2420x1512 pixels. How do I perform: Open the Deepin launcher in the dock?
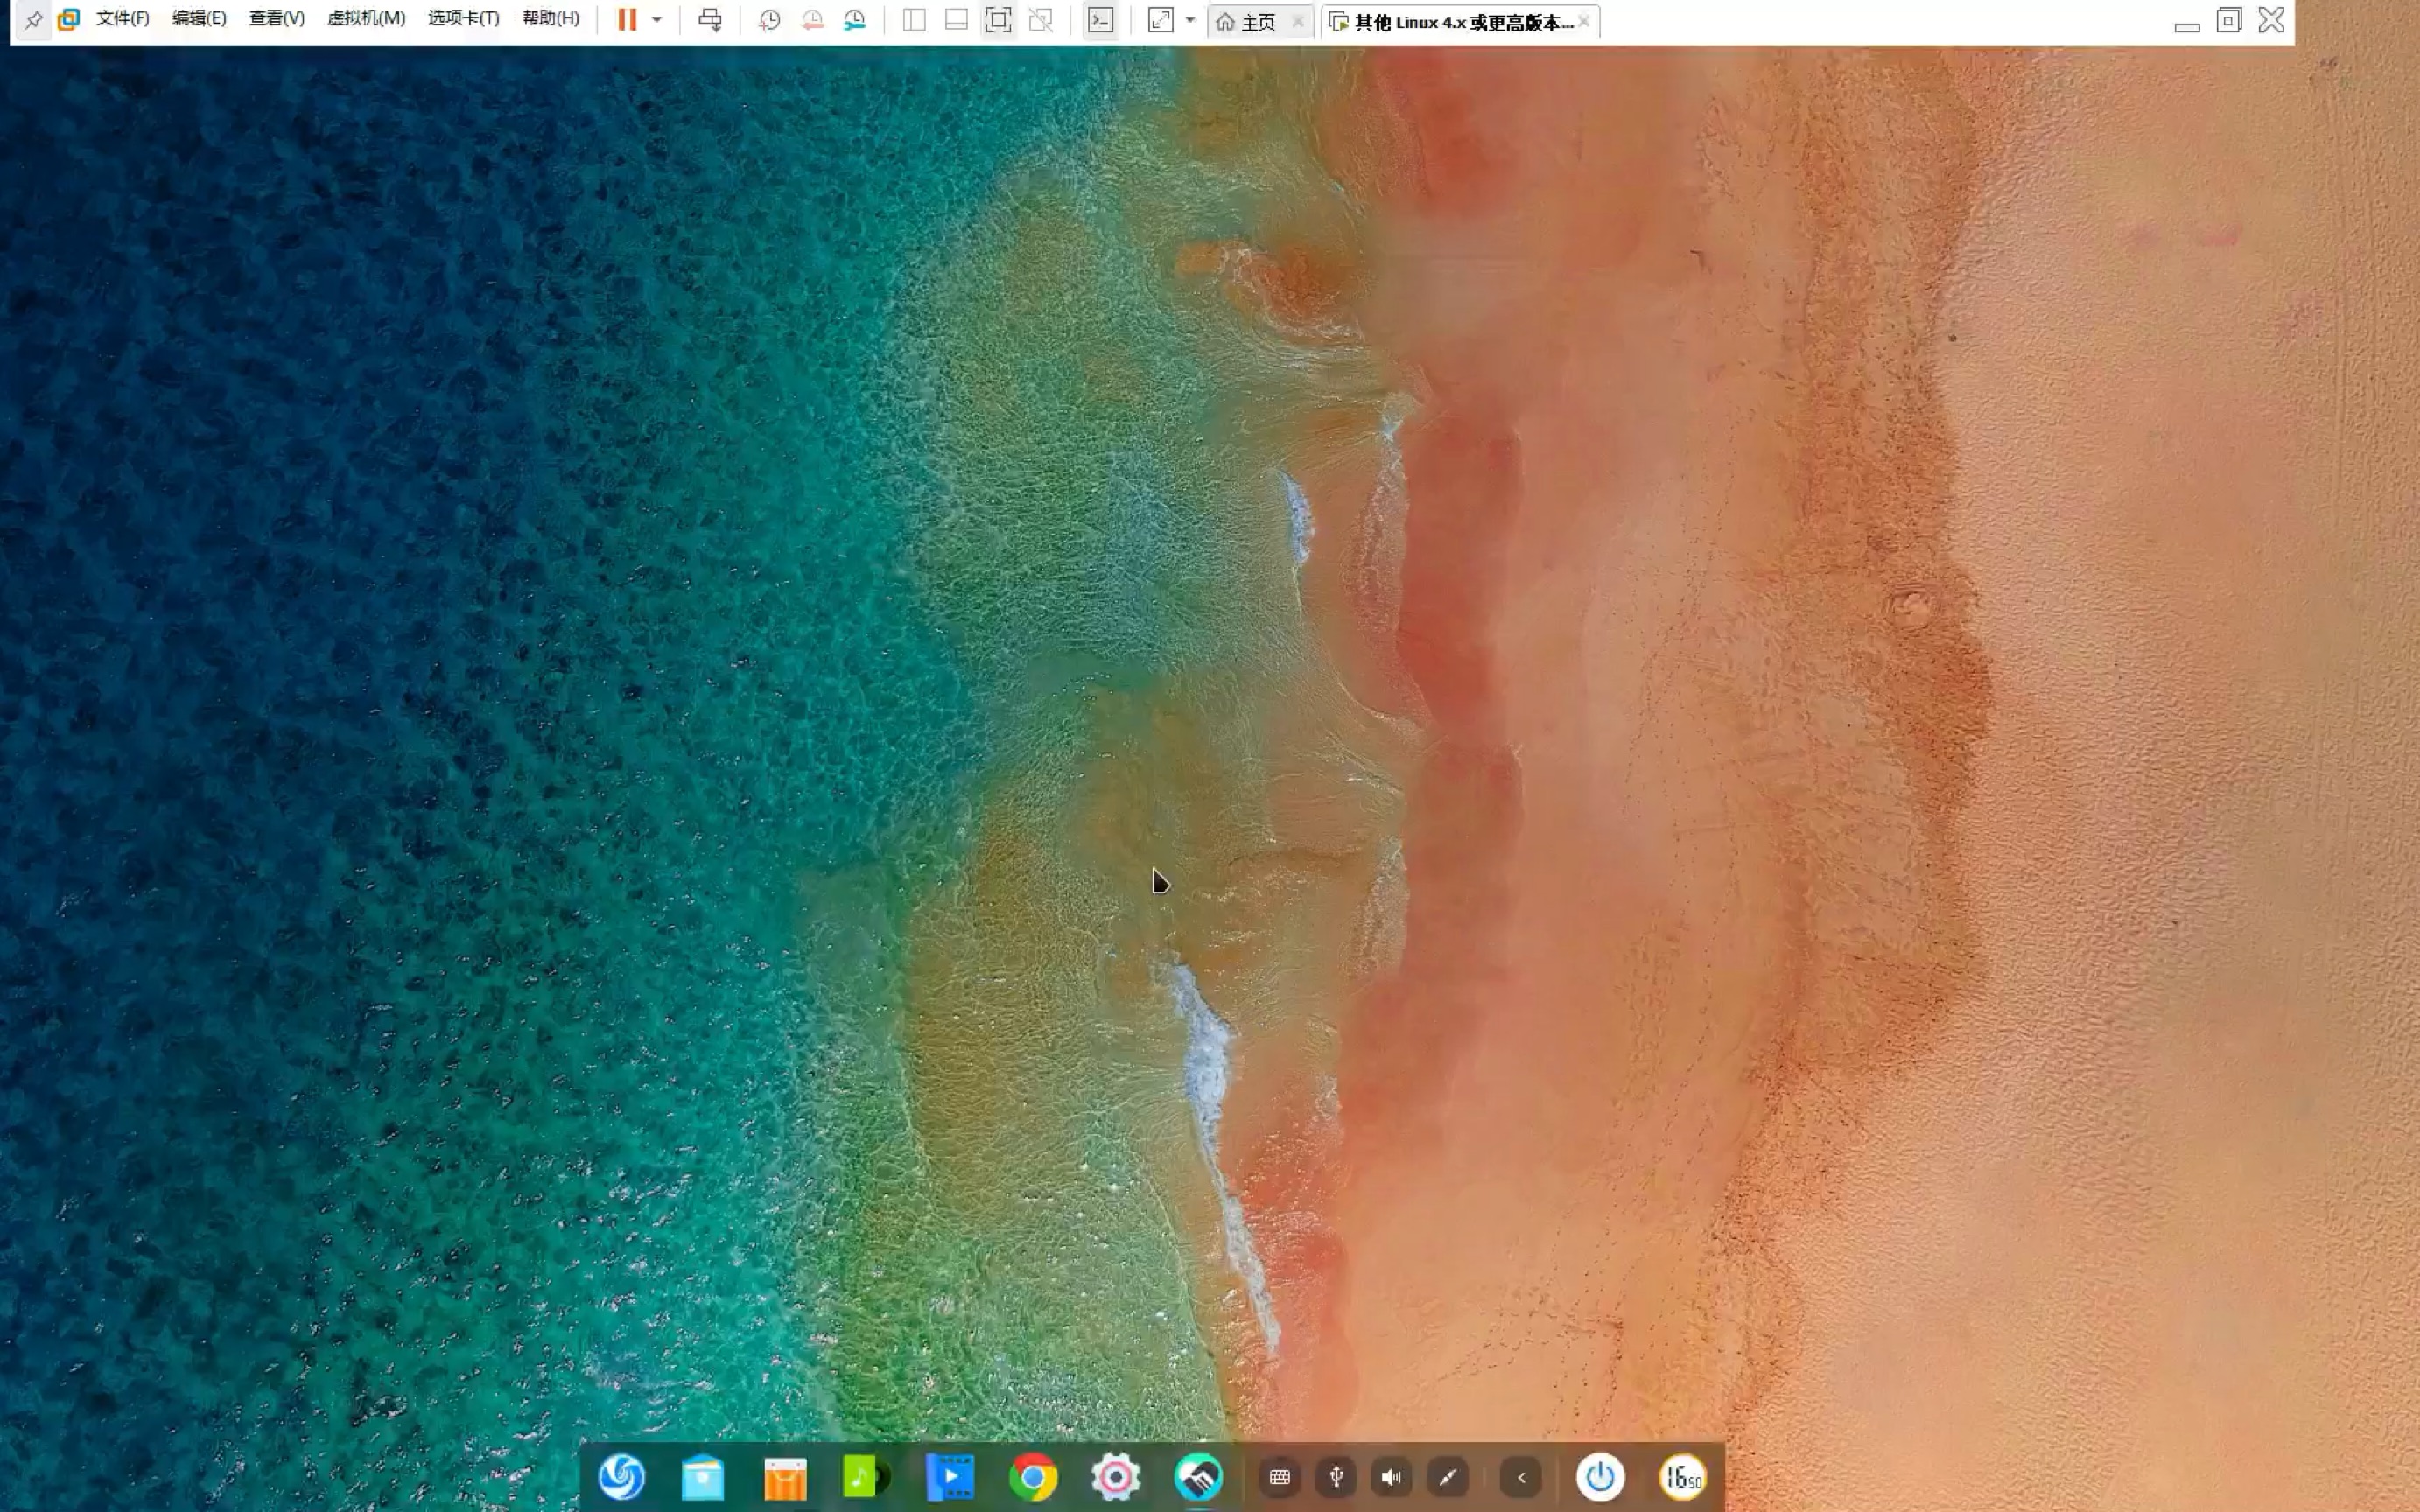[x=621, y=1477]
